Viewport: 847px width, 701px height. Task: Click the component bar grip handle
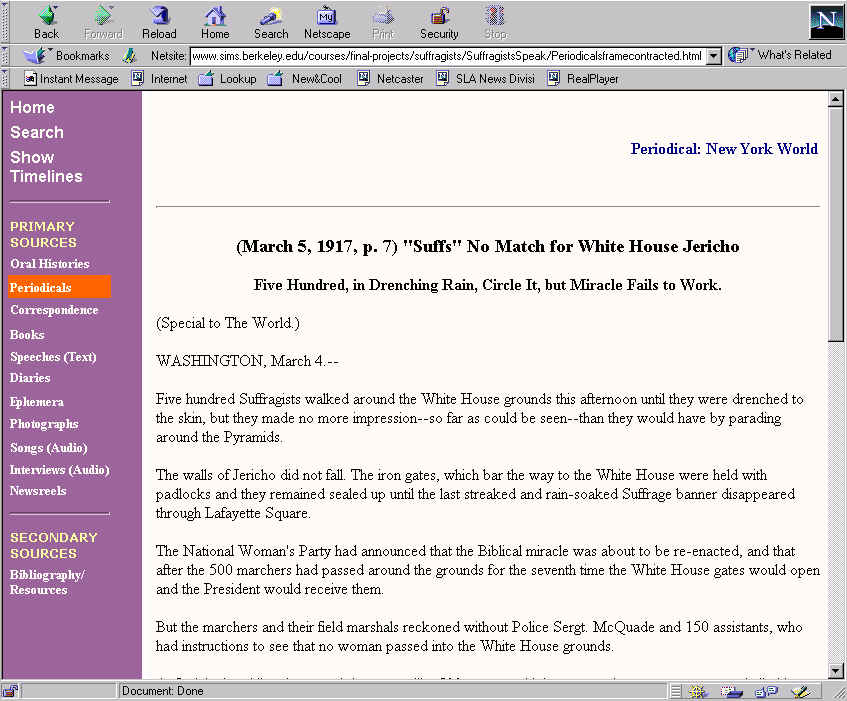point(675,691)
